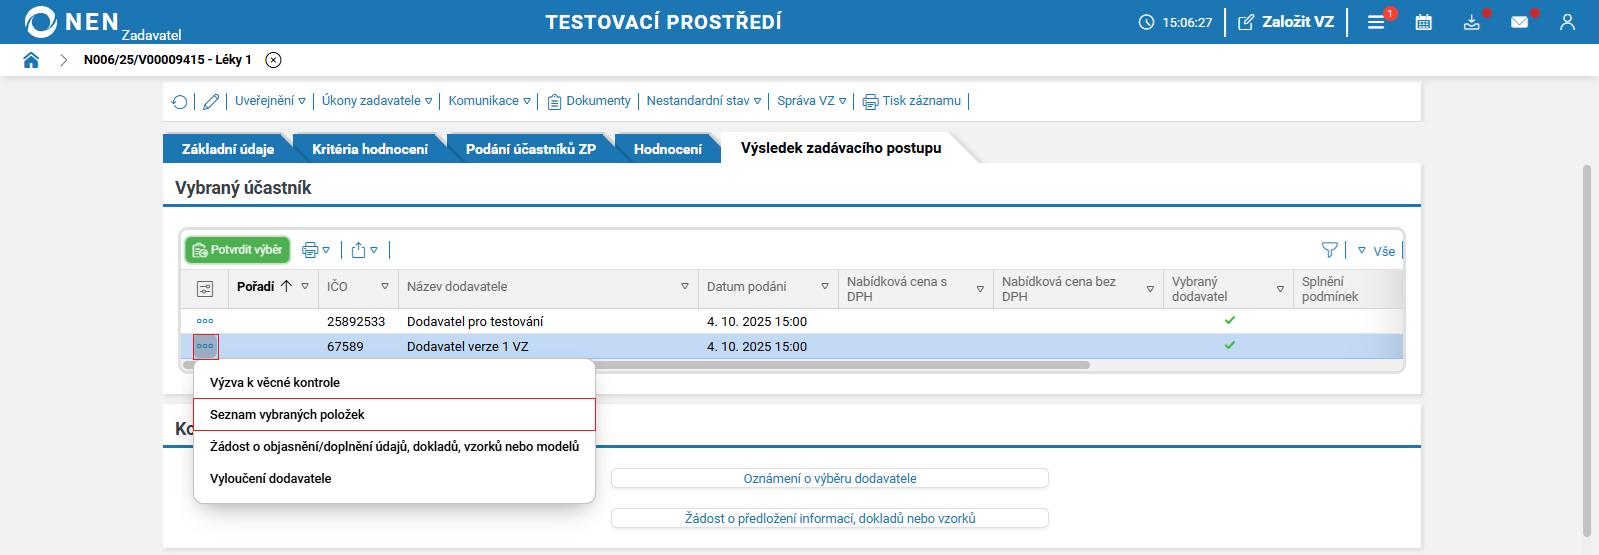Go to the home page via house icon
Screen dimensions: 1599x555
[x=31, y=60]
